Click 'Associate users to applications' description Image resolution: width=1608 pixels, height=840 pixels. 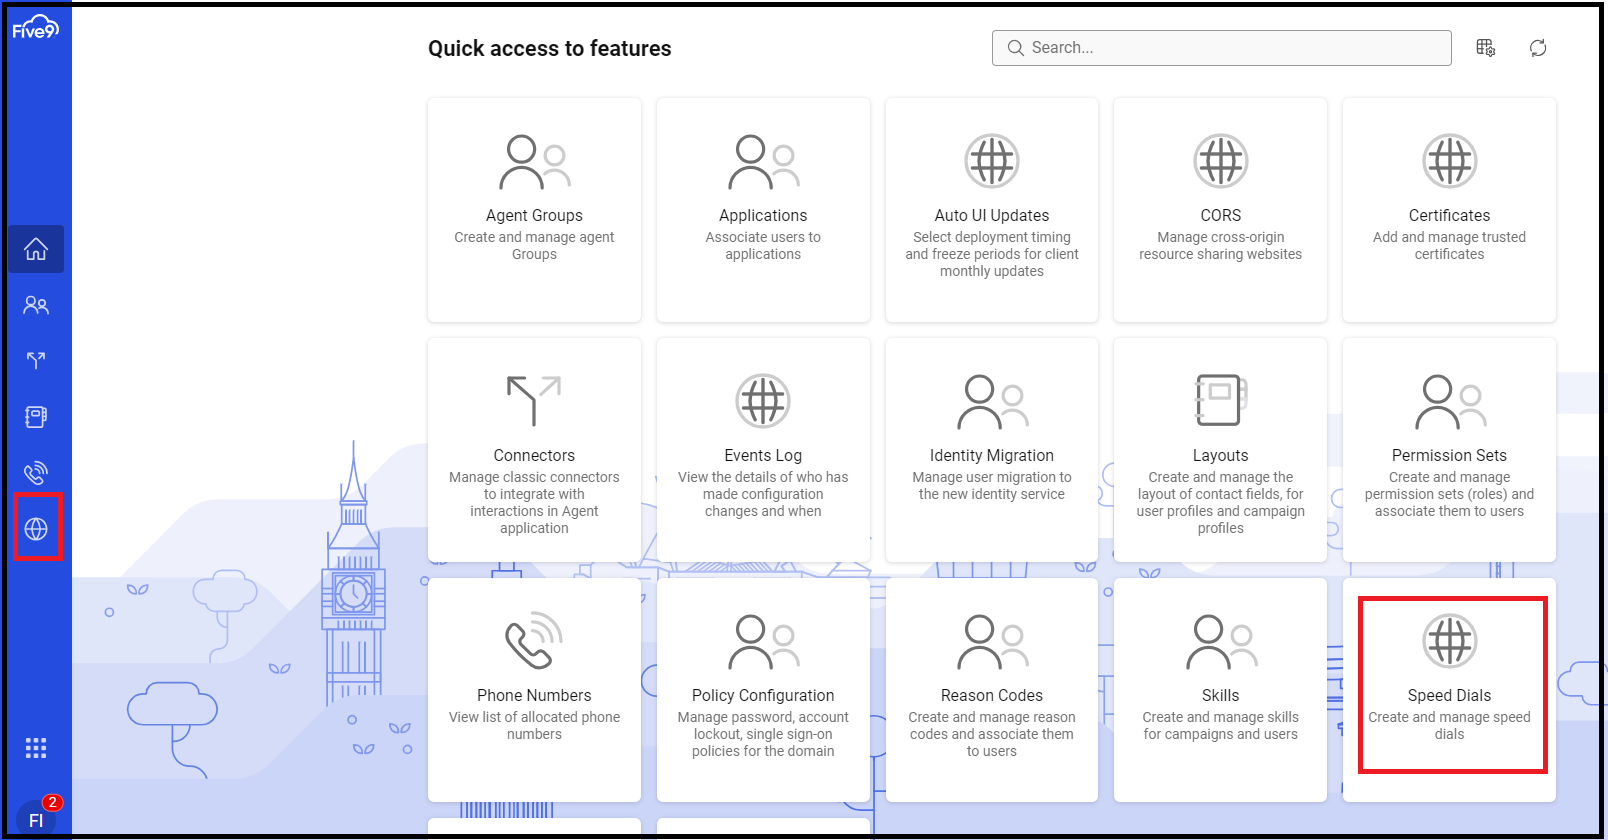[x=763, y=246]
